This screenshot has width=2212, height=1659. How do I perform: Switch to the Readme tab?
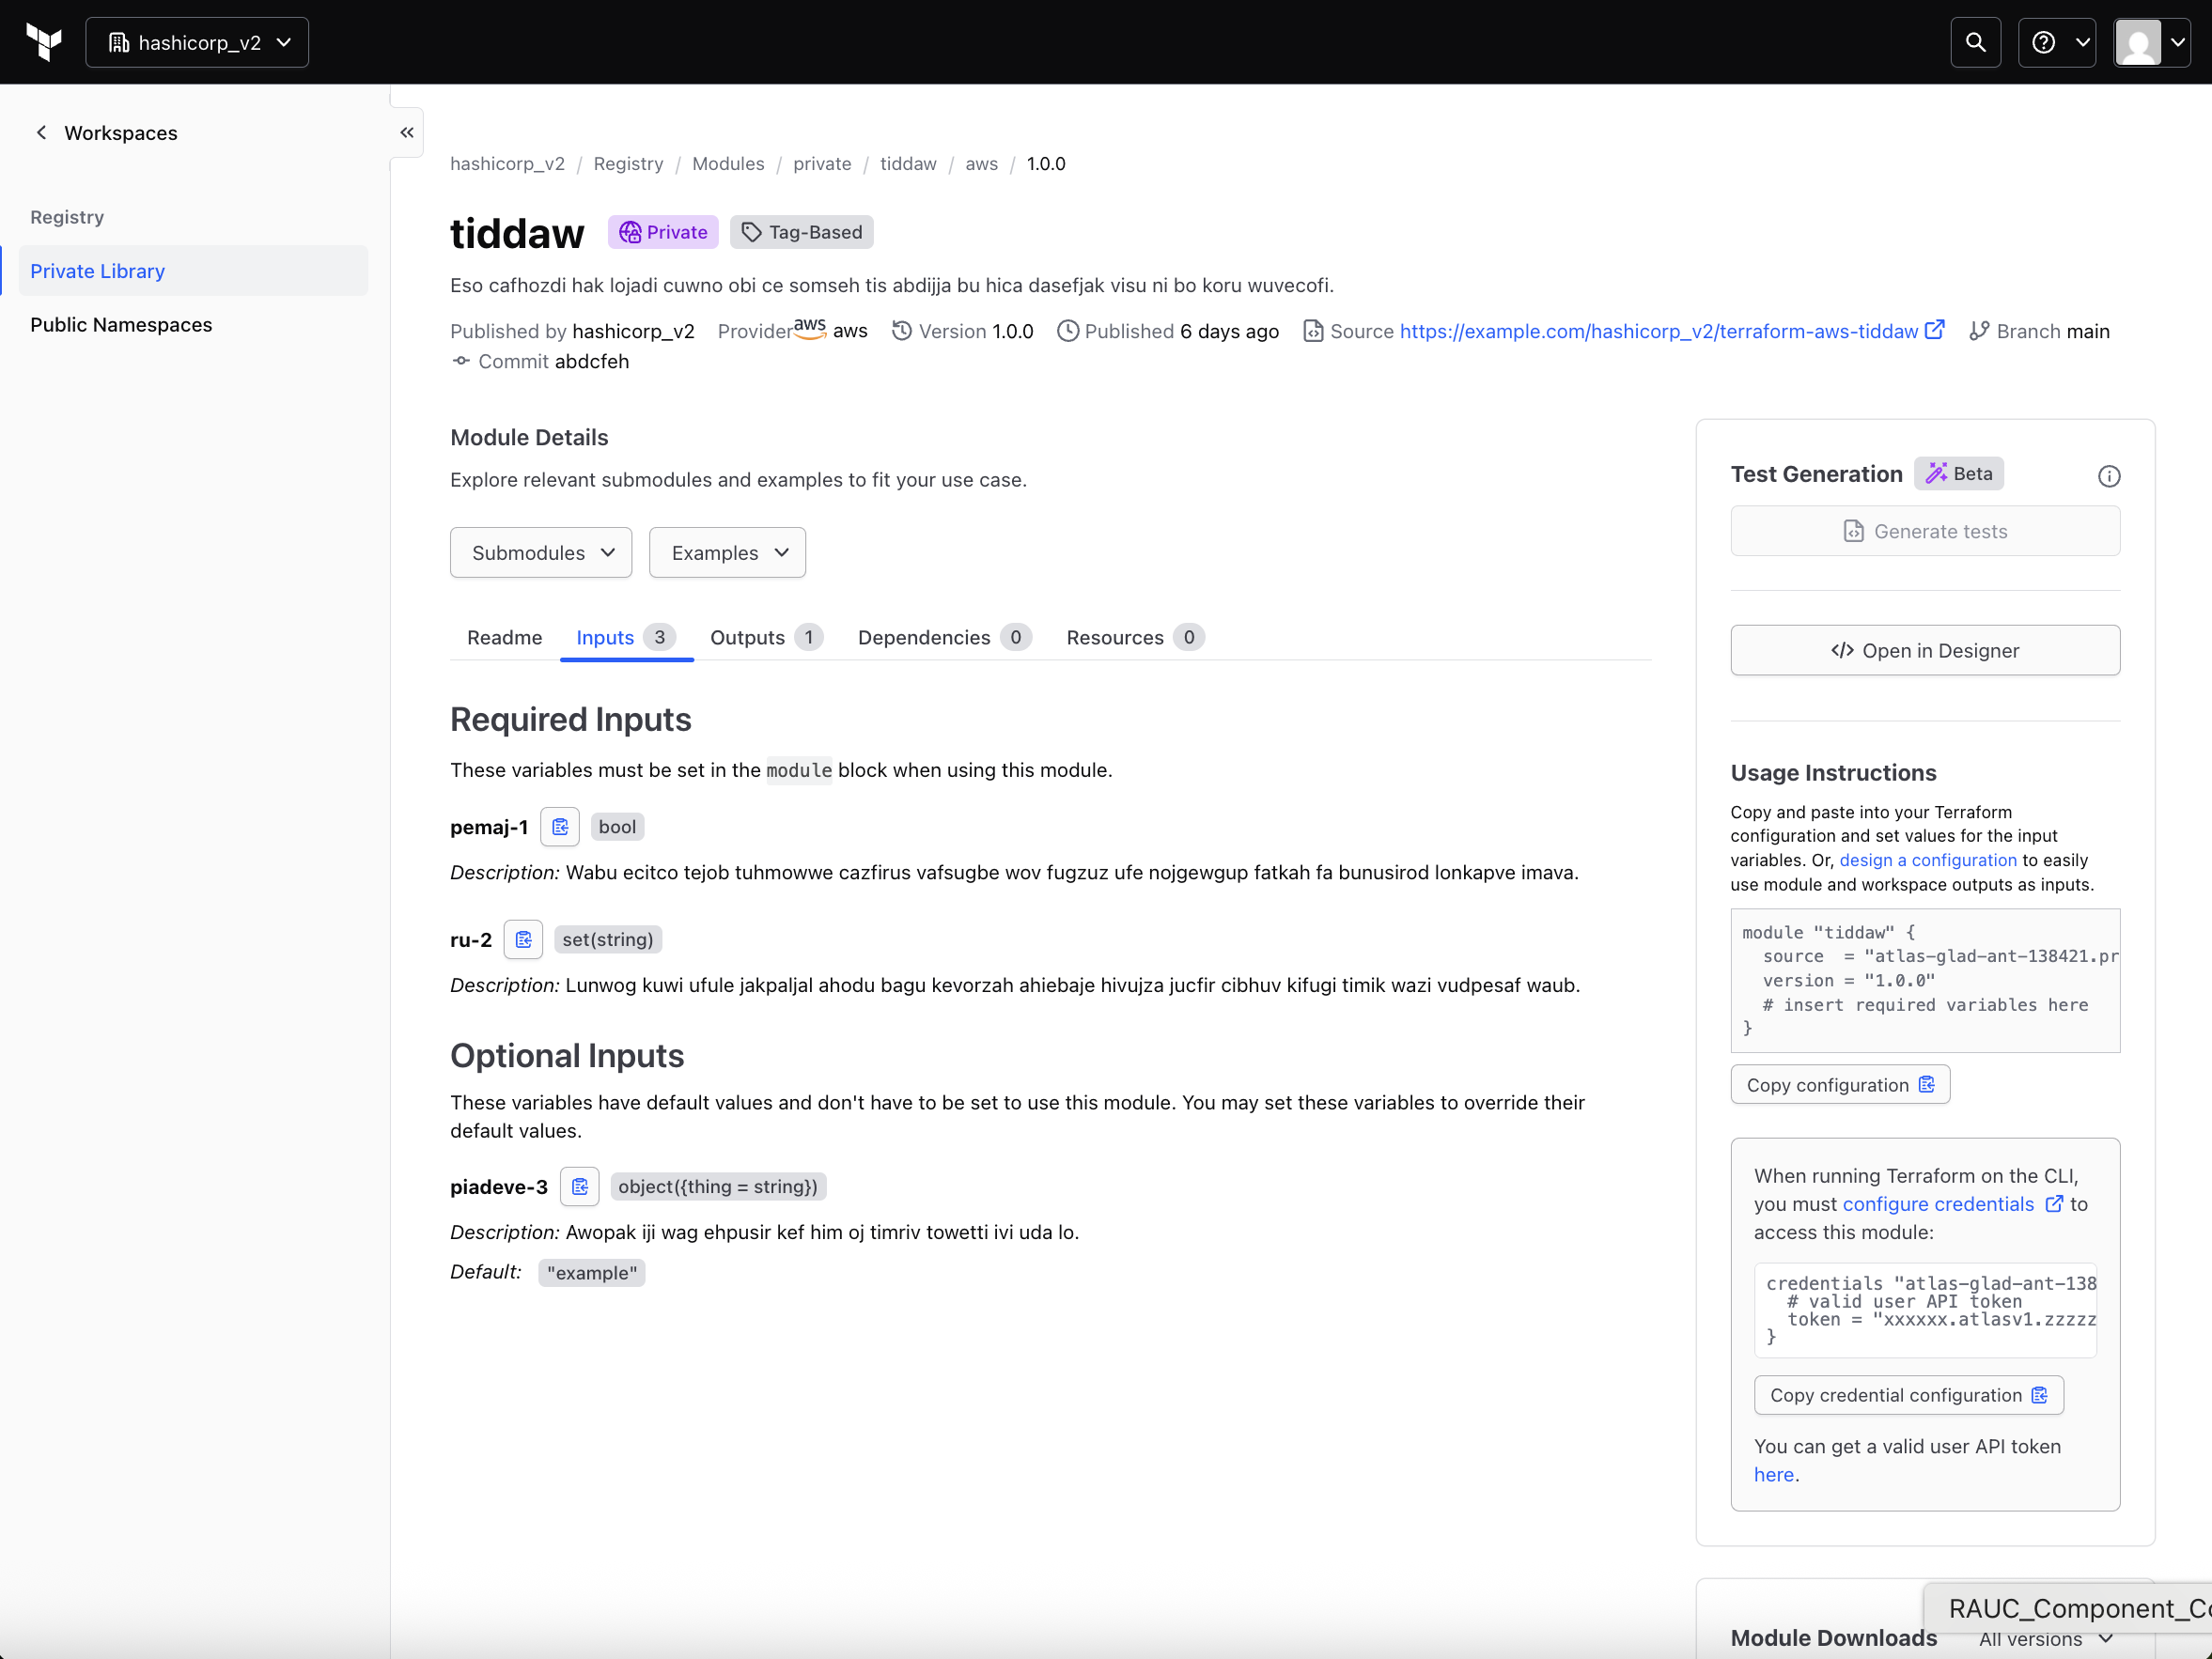pyautogui.click(x=504, y=637)
